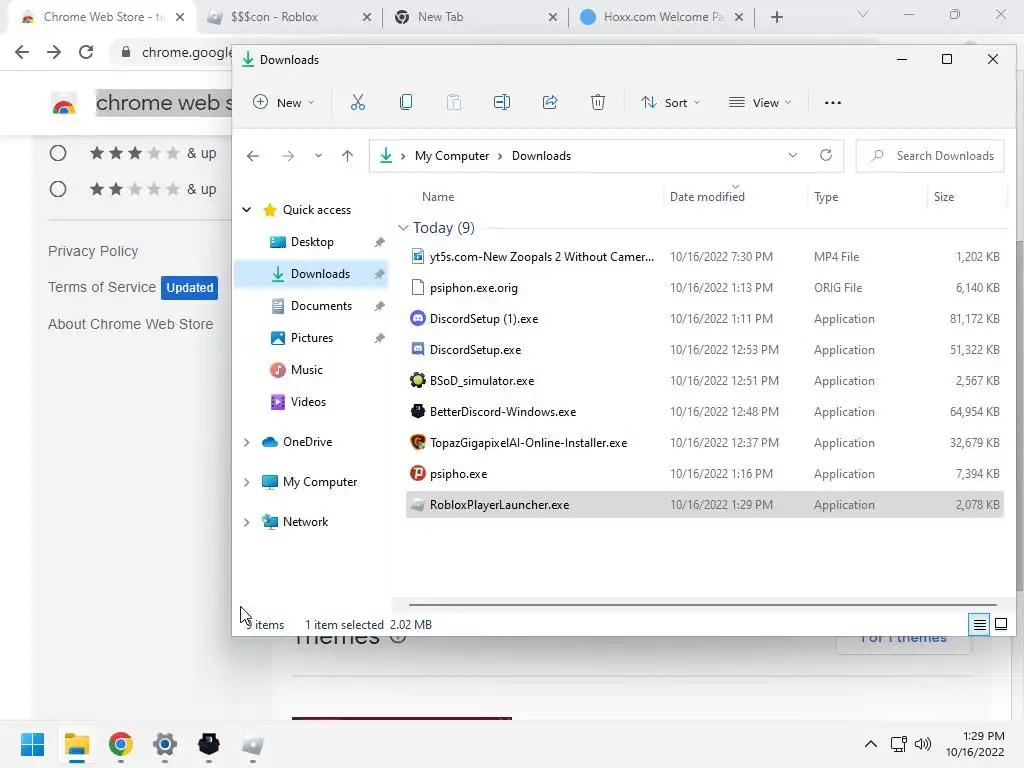The image size is (1024, 768).
Task: Click the Share icon in Explorer toolbar
Action: click(550, 103)
